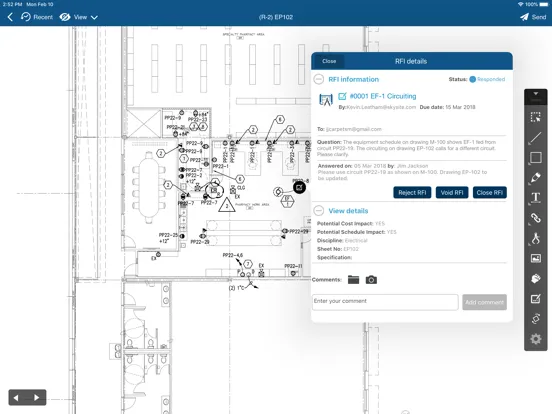Screen dimensions: 552x414
Task: Select the RFI note tool in toolbar
Action: pos(535,299)
